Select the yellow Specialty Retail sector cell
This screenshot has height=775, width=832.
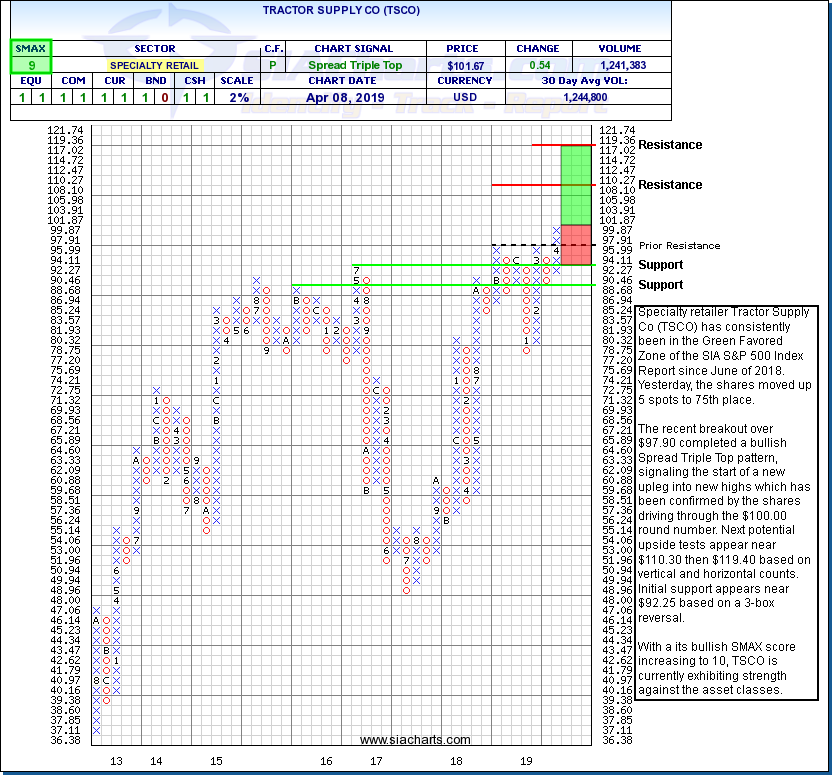tap(154, 65)
